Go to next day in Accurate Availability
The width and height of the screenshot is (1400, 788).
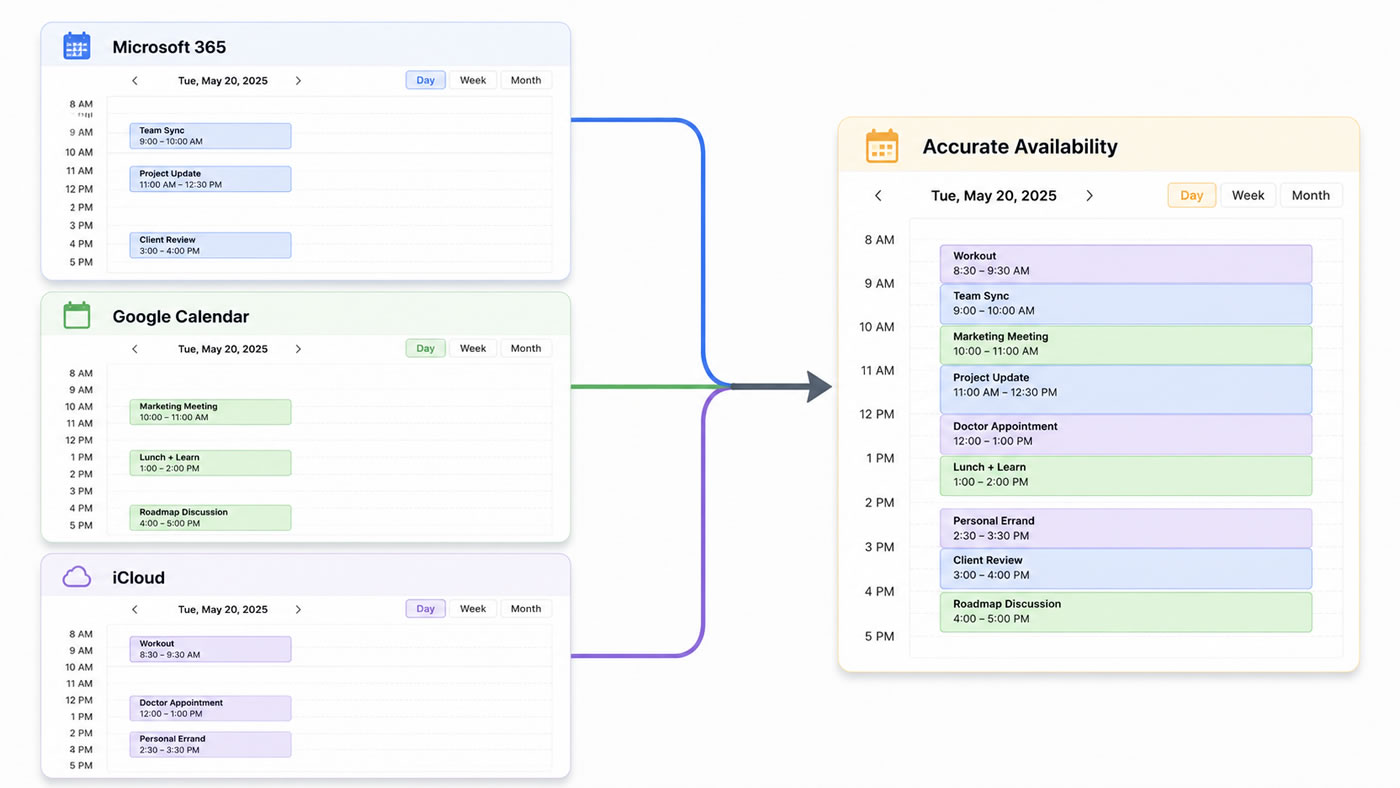pyautogui.click(x=1089, y=196)
